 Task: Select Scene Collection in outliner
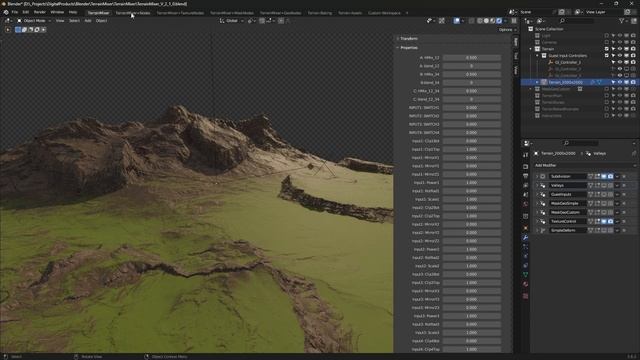click(549, 29)
